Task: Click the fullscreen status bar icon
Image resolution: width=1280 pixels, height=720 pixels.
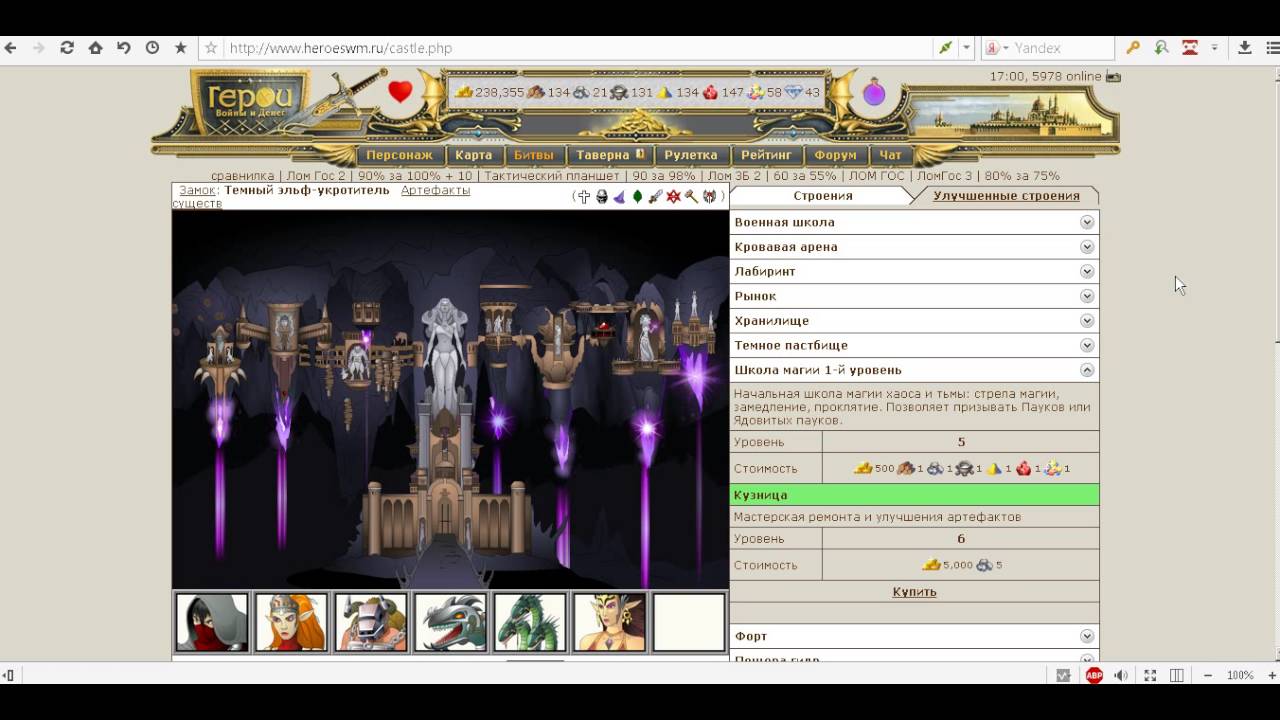Action: [1150, 675]
